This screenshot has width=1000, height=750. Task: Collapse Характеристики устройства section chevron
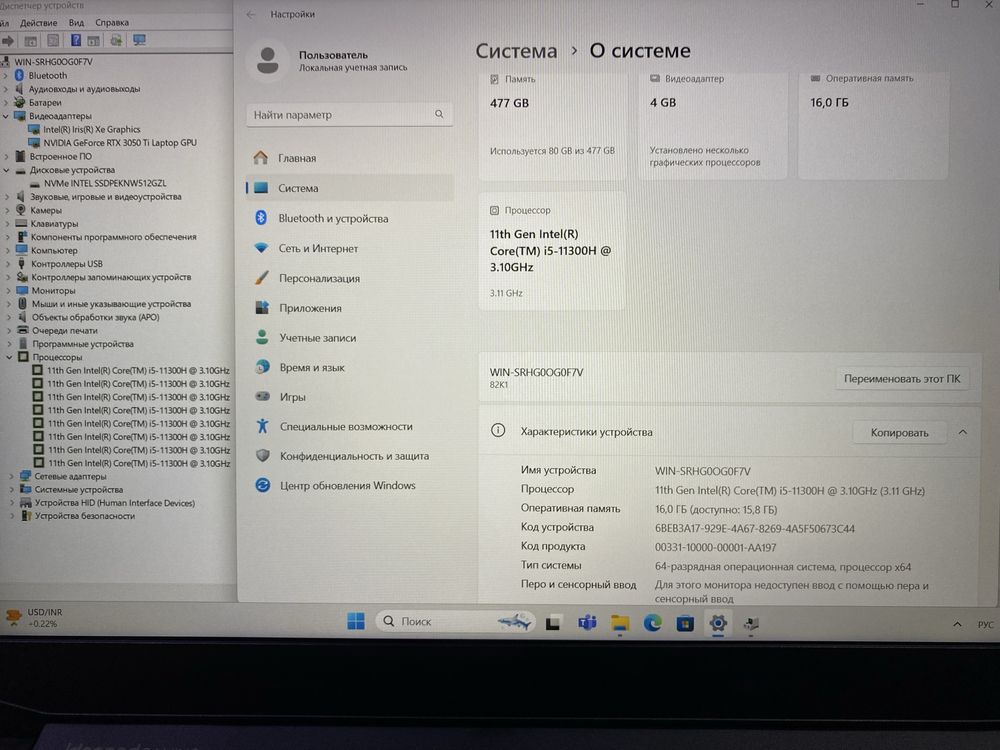[x=962, y=432]
